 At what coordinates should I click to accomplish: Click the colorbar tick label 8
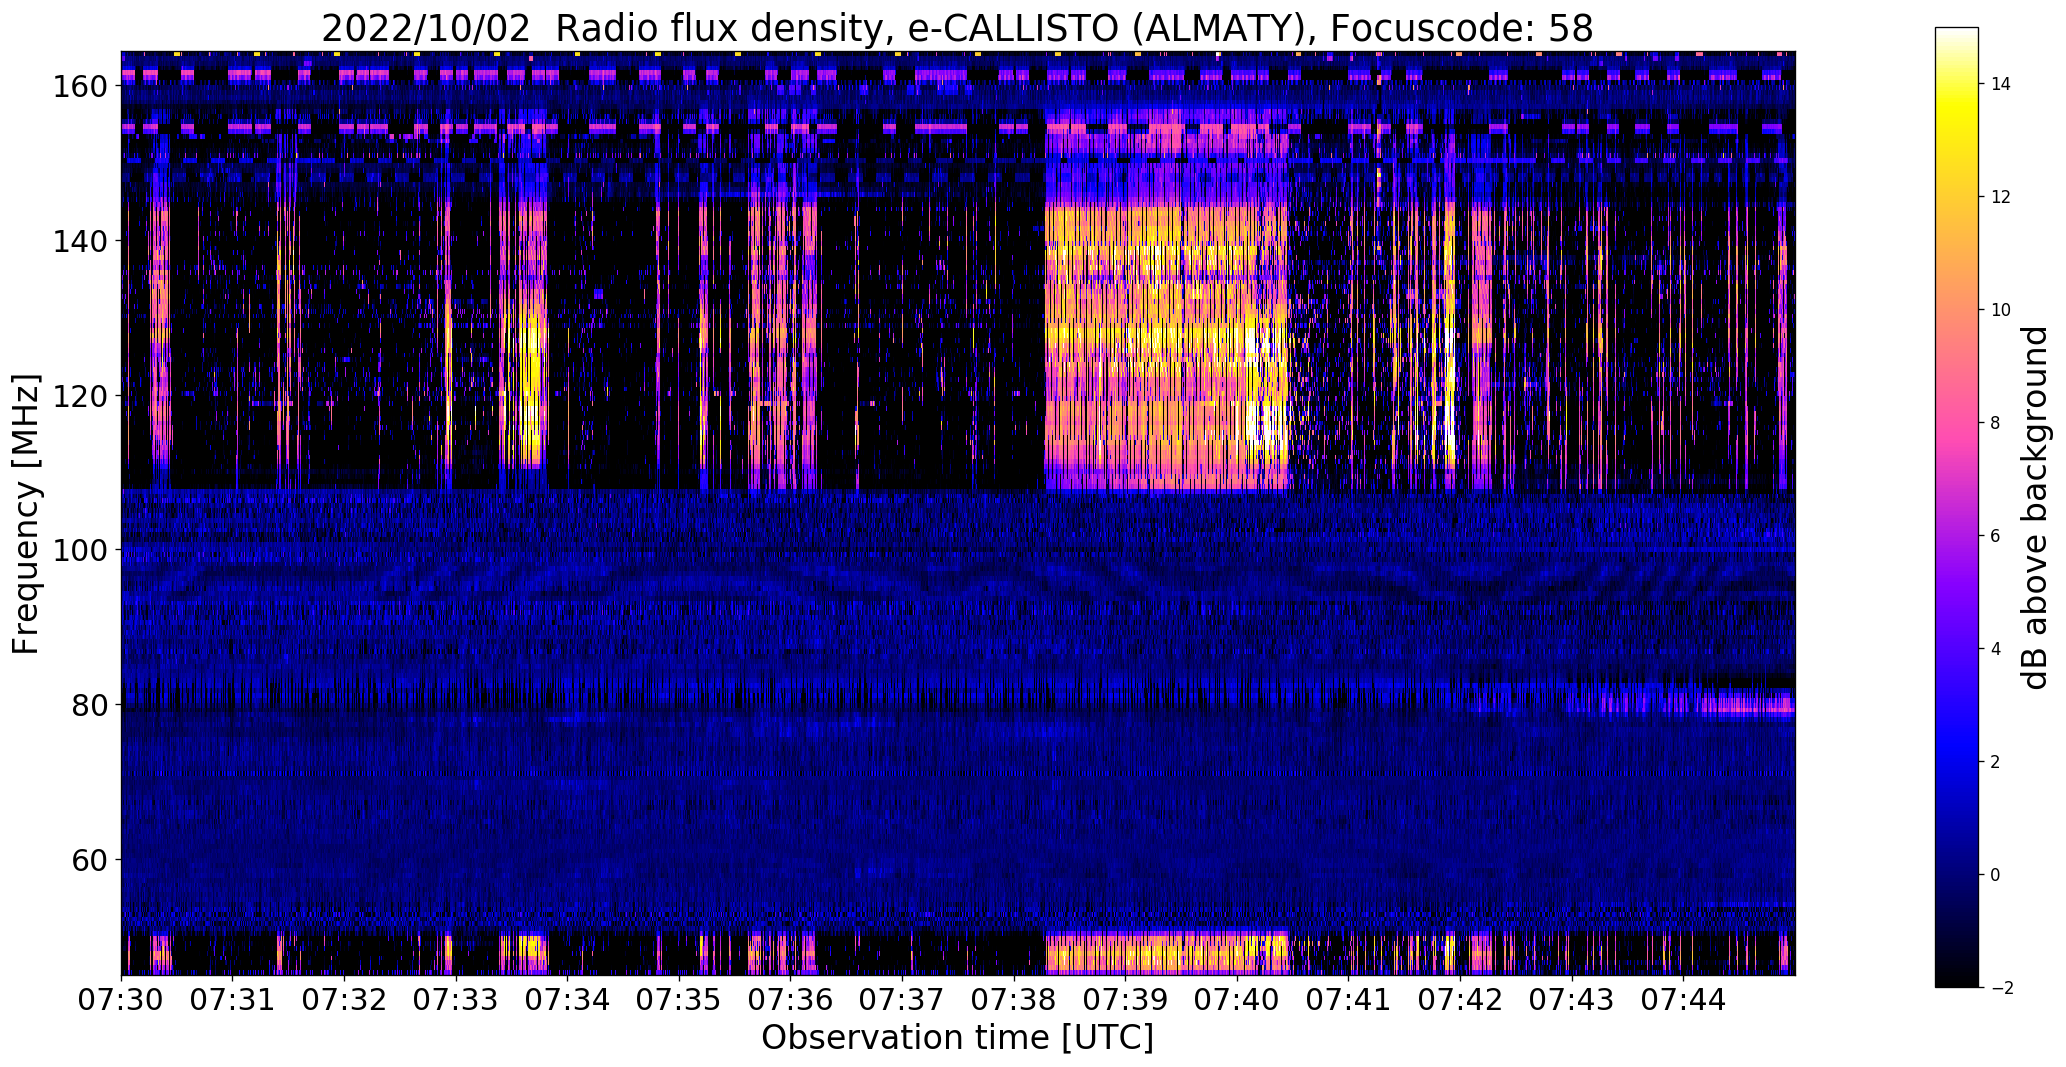[x=1995, y=423]
